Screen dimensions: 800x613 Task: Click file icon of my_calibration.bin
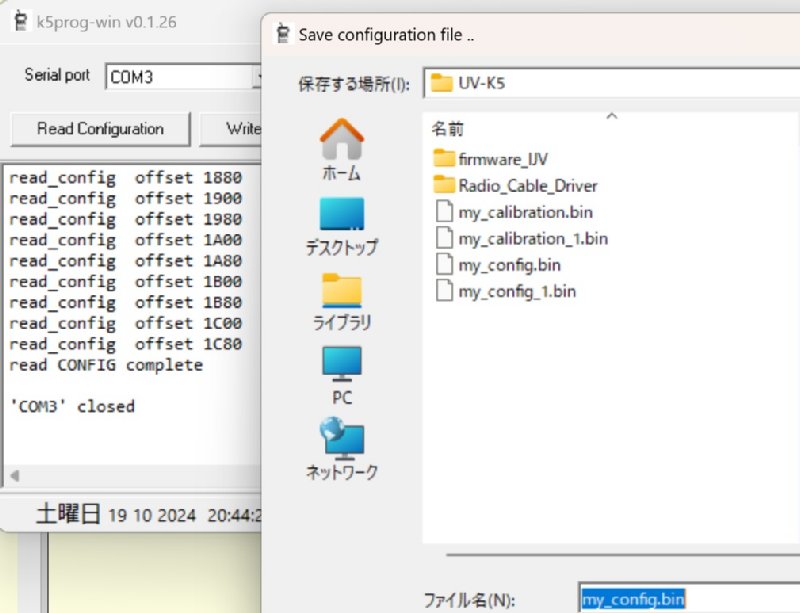coord(444,211)
